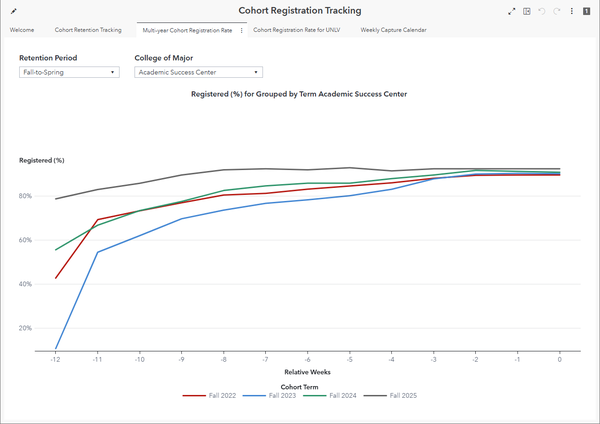
Task: Click the redo arrow icon
Action: tap(557, 11)
